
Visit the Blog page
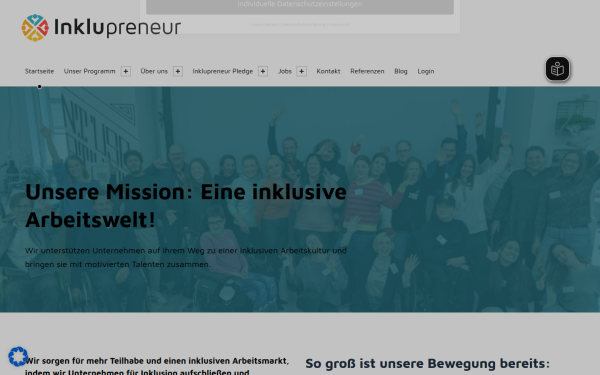[x=401, y=71]
